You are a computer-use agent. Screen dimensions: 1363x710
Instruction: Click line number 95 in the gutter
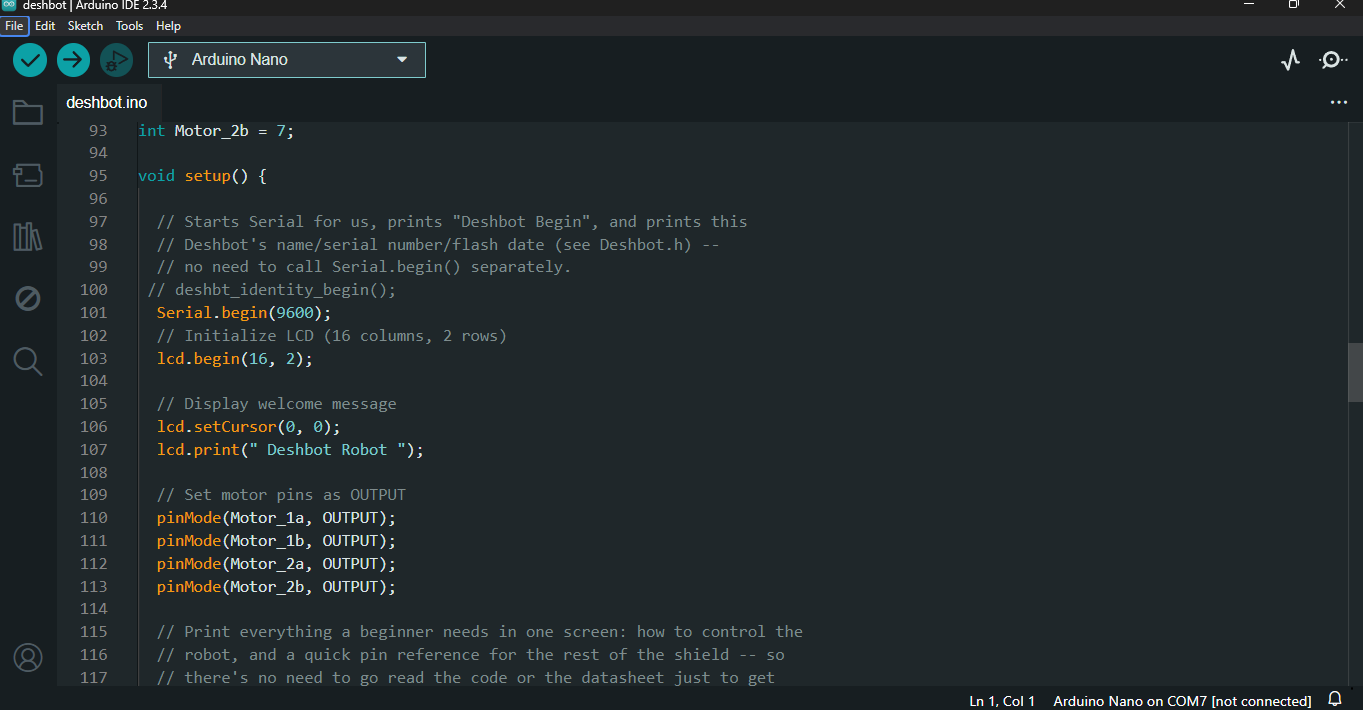point(98,176)
